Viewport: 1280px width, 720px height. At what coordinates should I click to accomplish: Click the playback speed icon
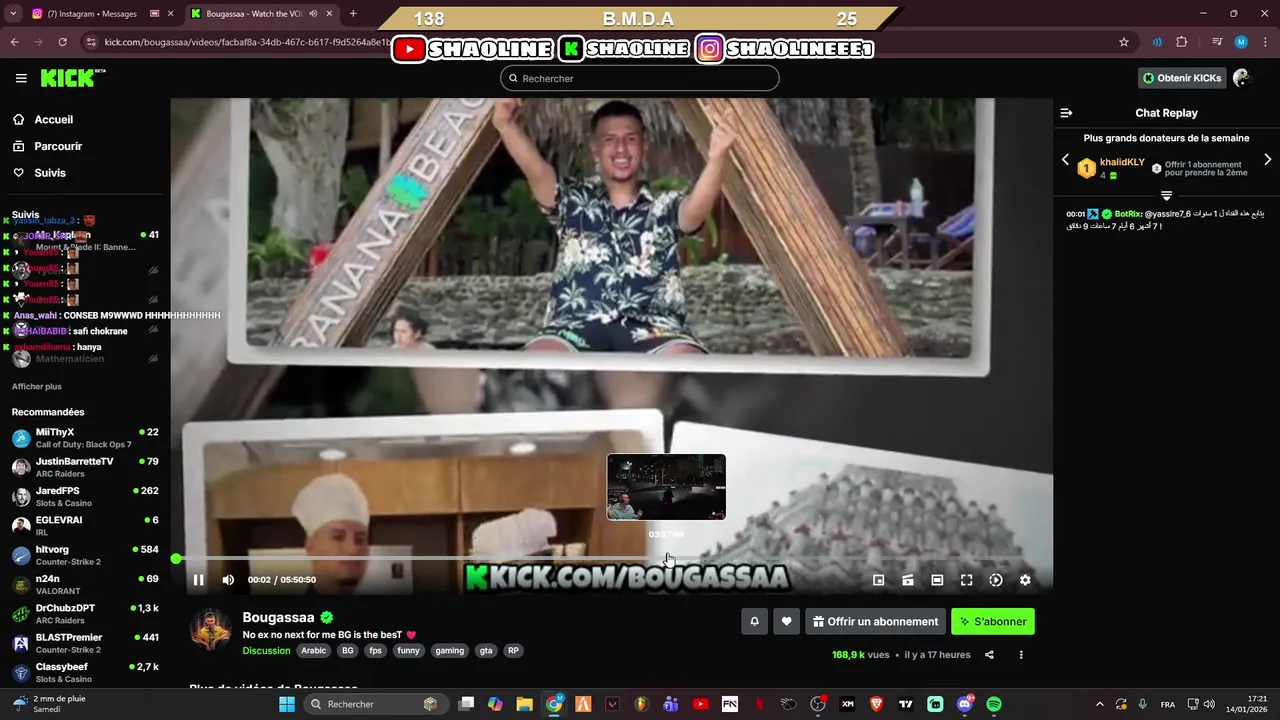point(996,580)
